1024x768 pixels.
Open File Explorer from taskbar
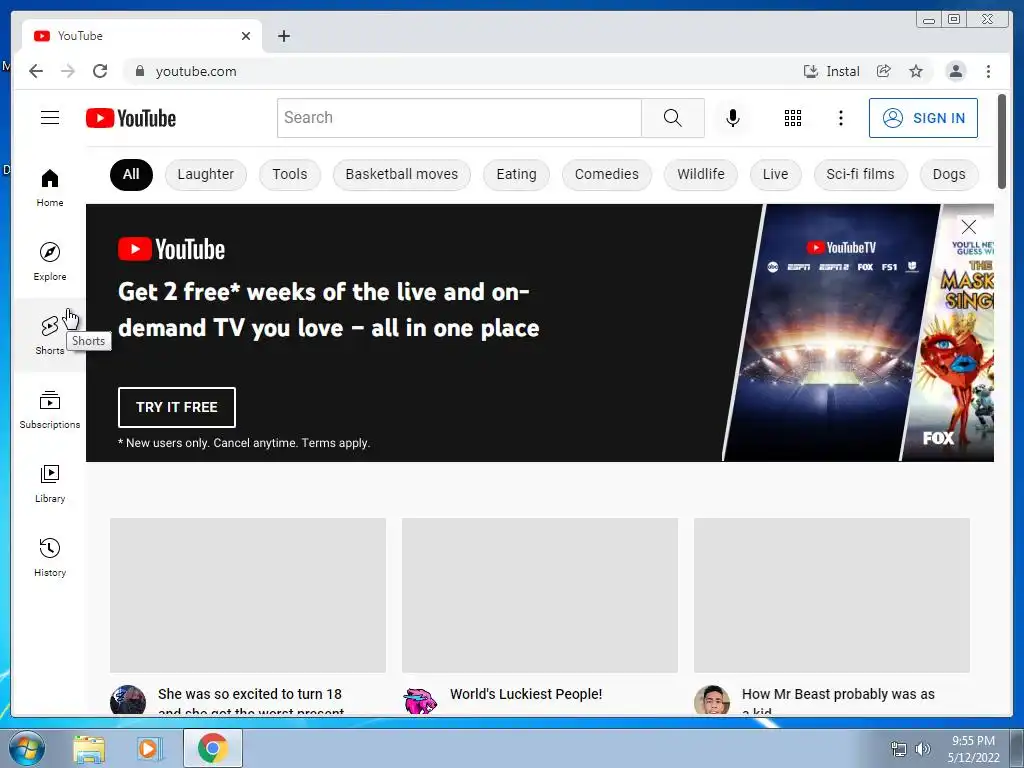(x=89, y=748)
